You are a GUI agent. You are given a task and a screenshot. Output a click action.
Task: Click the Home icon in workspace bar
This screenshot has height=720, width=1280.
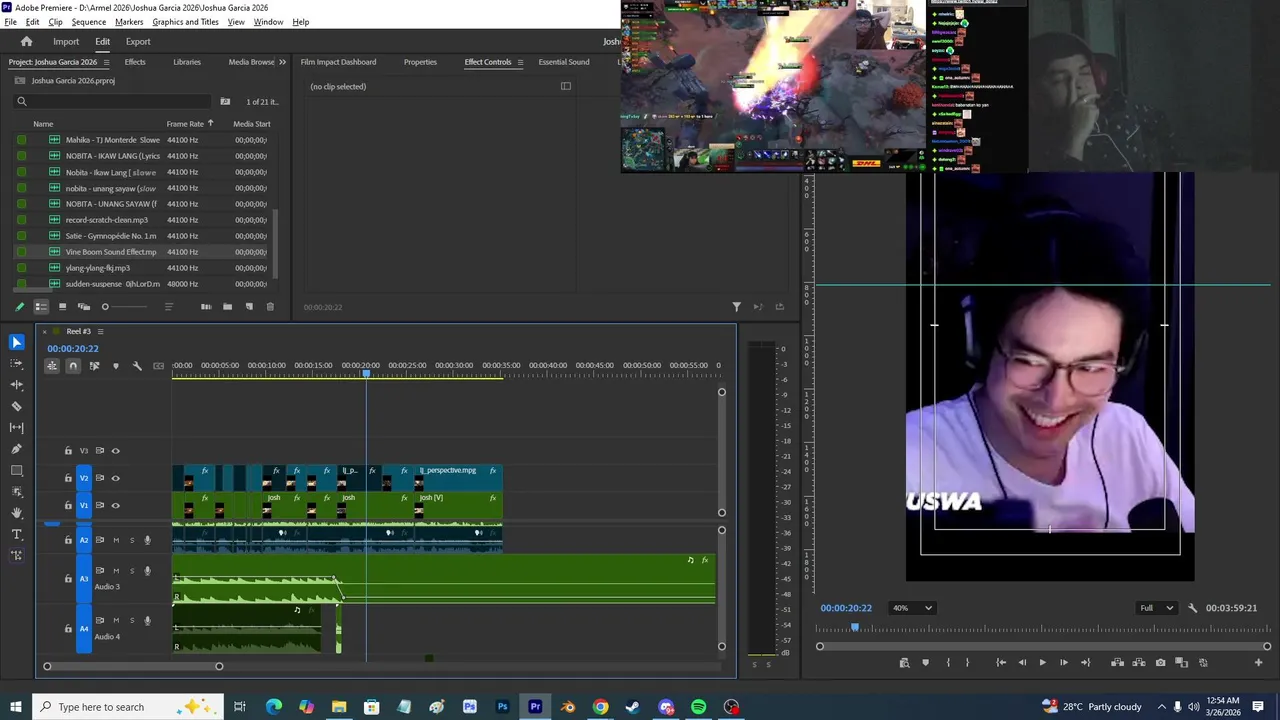pyautogui.click(x=27, y=42)
